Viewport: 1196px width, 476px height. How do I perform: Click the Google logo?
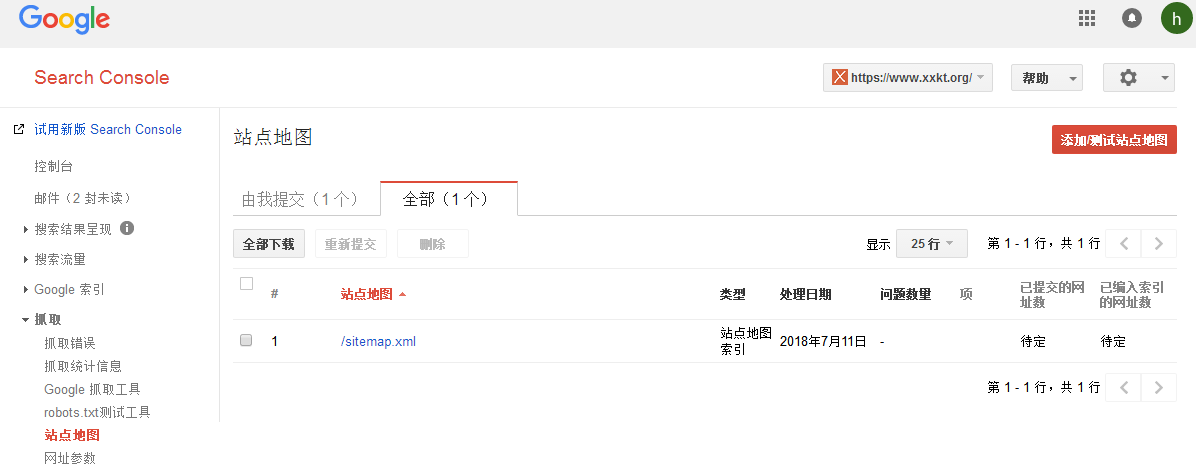[64, 20]
